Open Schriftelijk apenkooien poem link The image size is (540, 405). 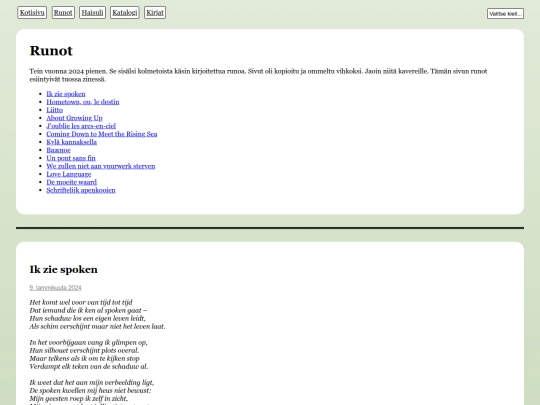click(x=81, y=190)
